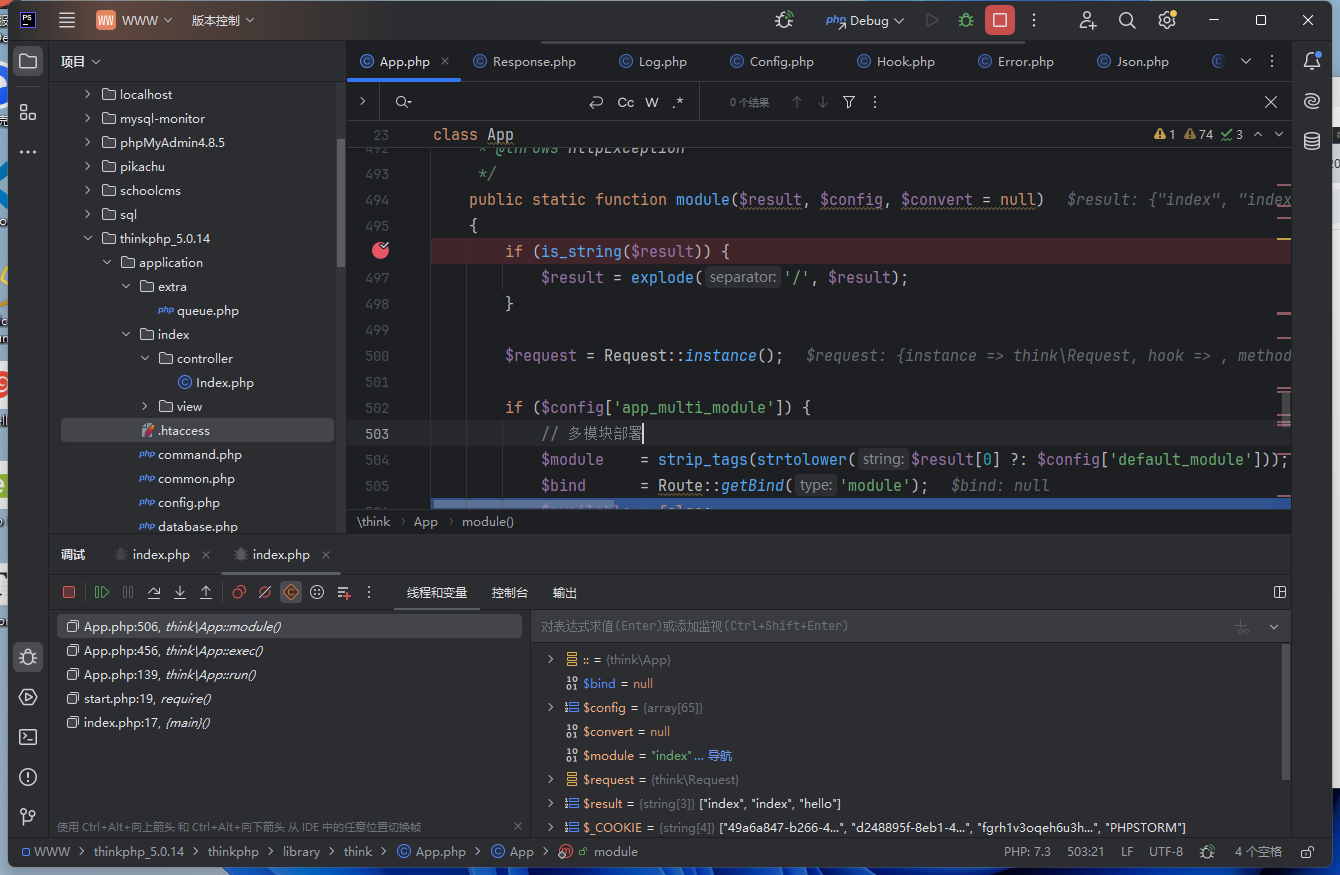This screenshot has height=875, width=1340.
Task: Open the Database tool window
Action: (x=1312, y=141)
